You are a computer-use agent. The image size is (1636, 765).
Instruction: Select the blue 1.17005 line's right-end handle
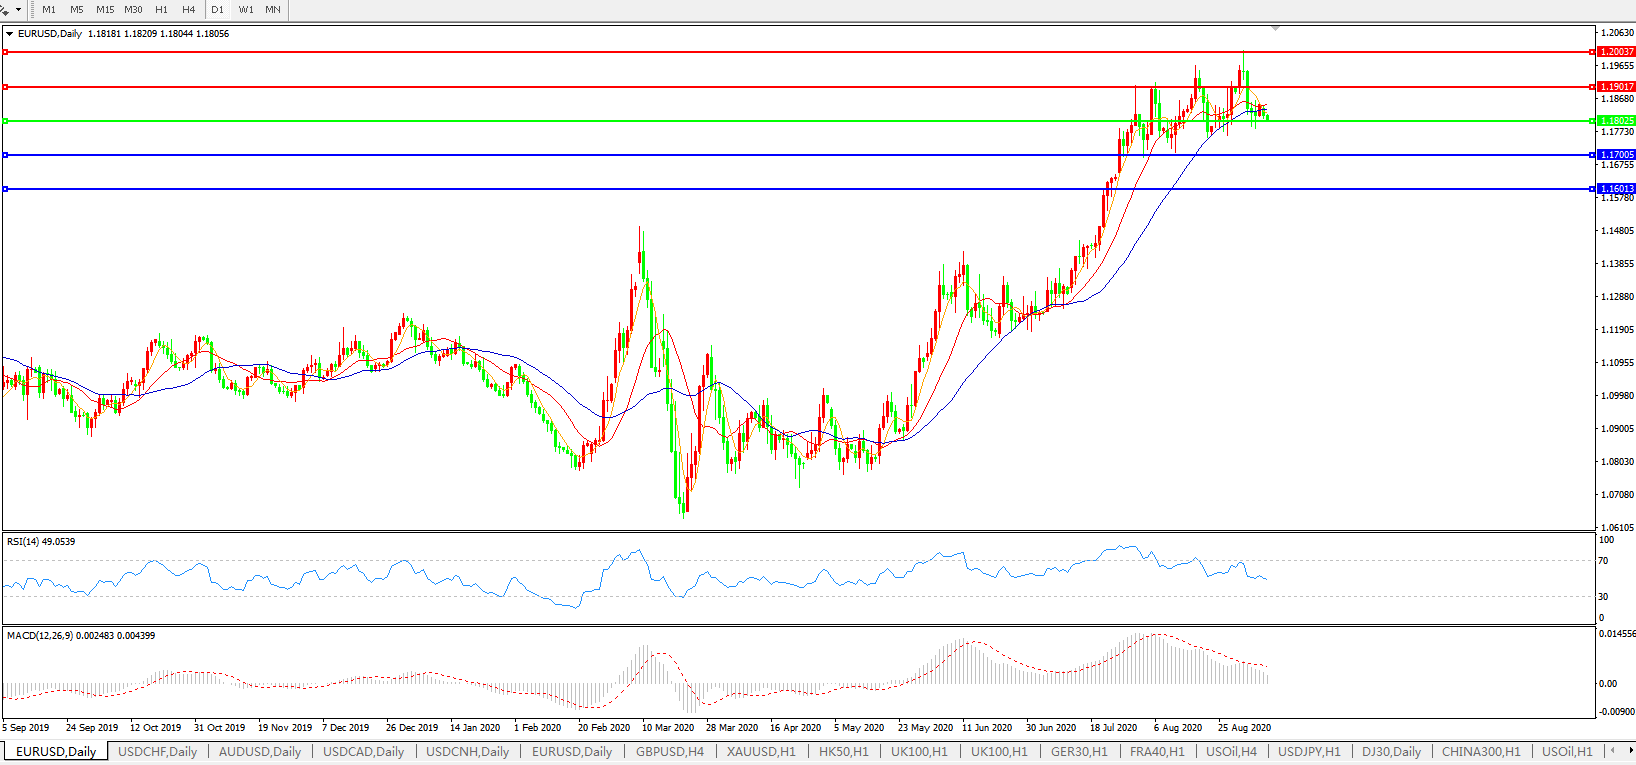point(1592,155)
